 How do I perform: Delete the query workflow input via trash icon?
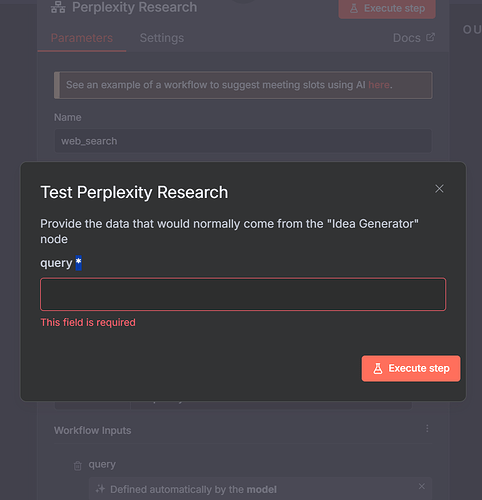point(77,465)
